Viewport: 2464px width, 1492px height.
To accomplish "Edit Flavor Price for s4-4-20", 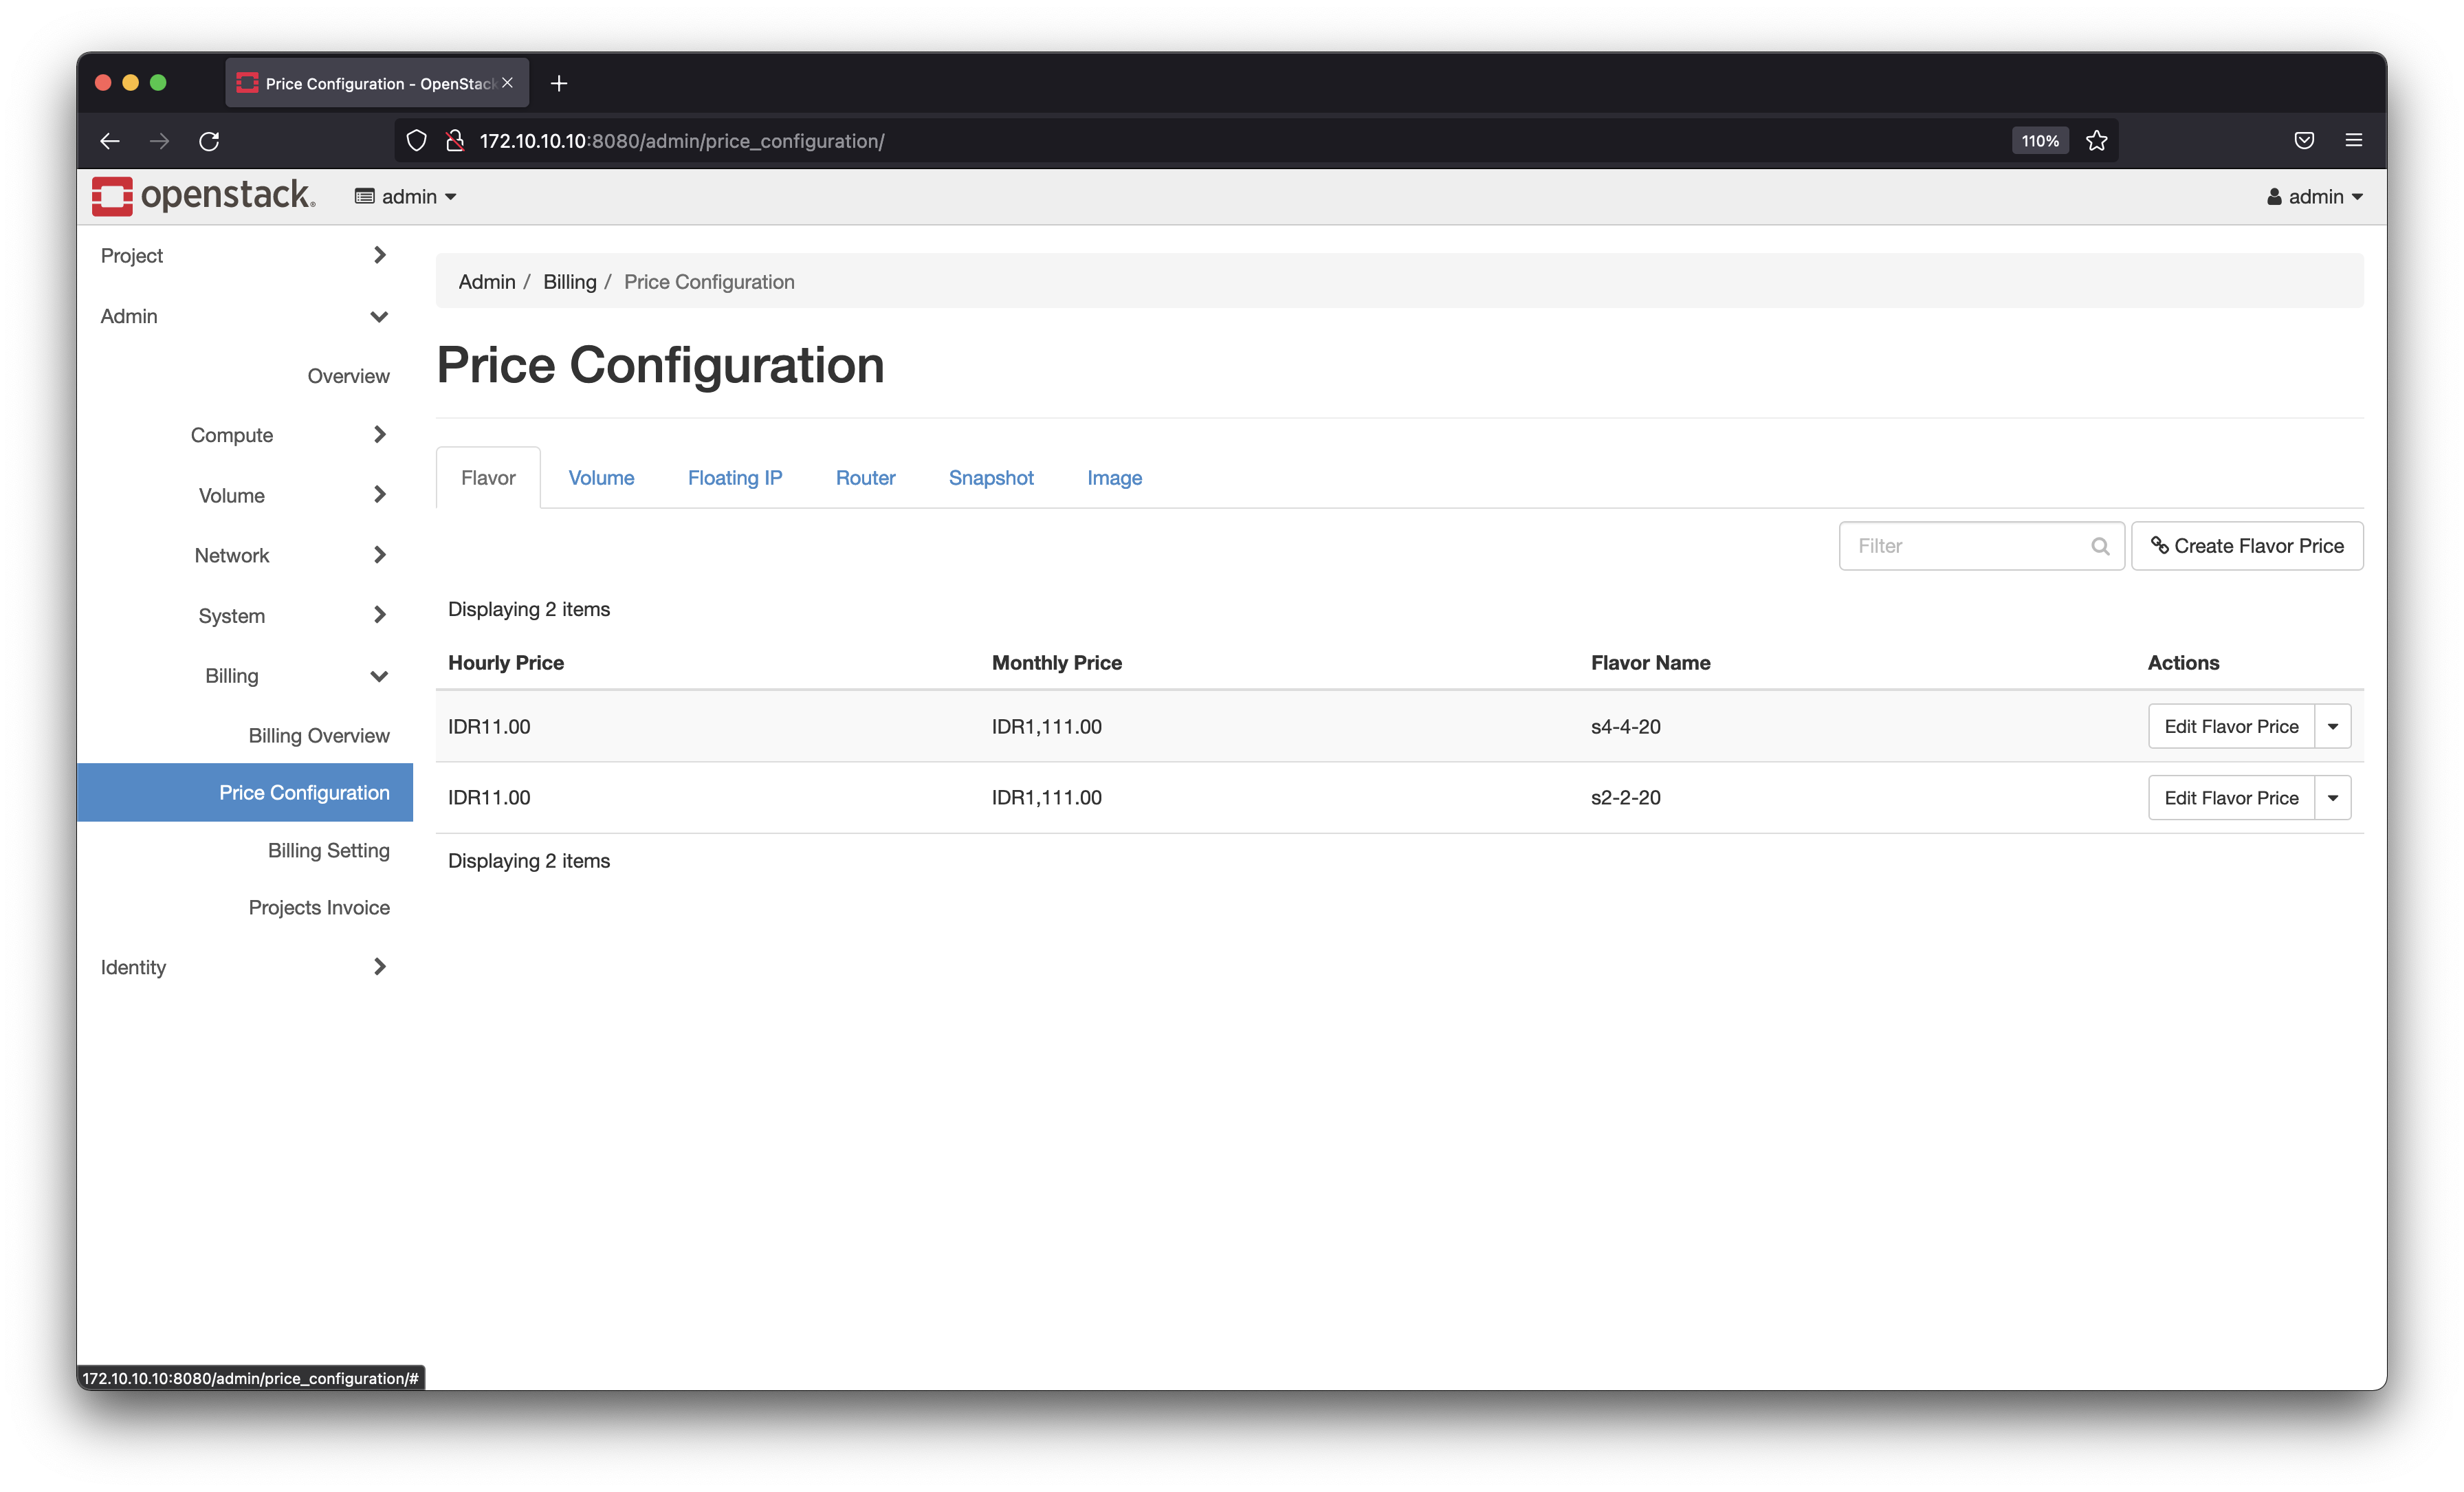I will click(2231, 727).
